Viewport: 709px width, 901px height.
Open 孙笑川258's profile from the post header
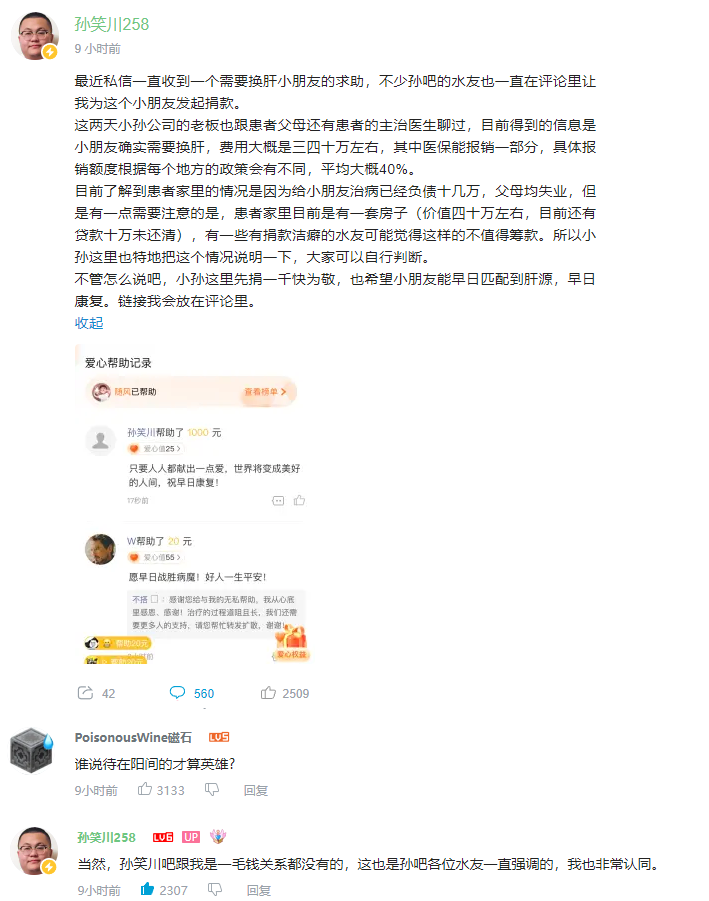click(x=111, y=24)
